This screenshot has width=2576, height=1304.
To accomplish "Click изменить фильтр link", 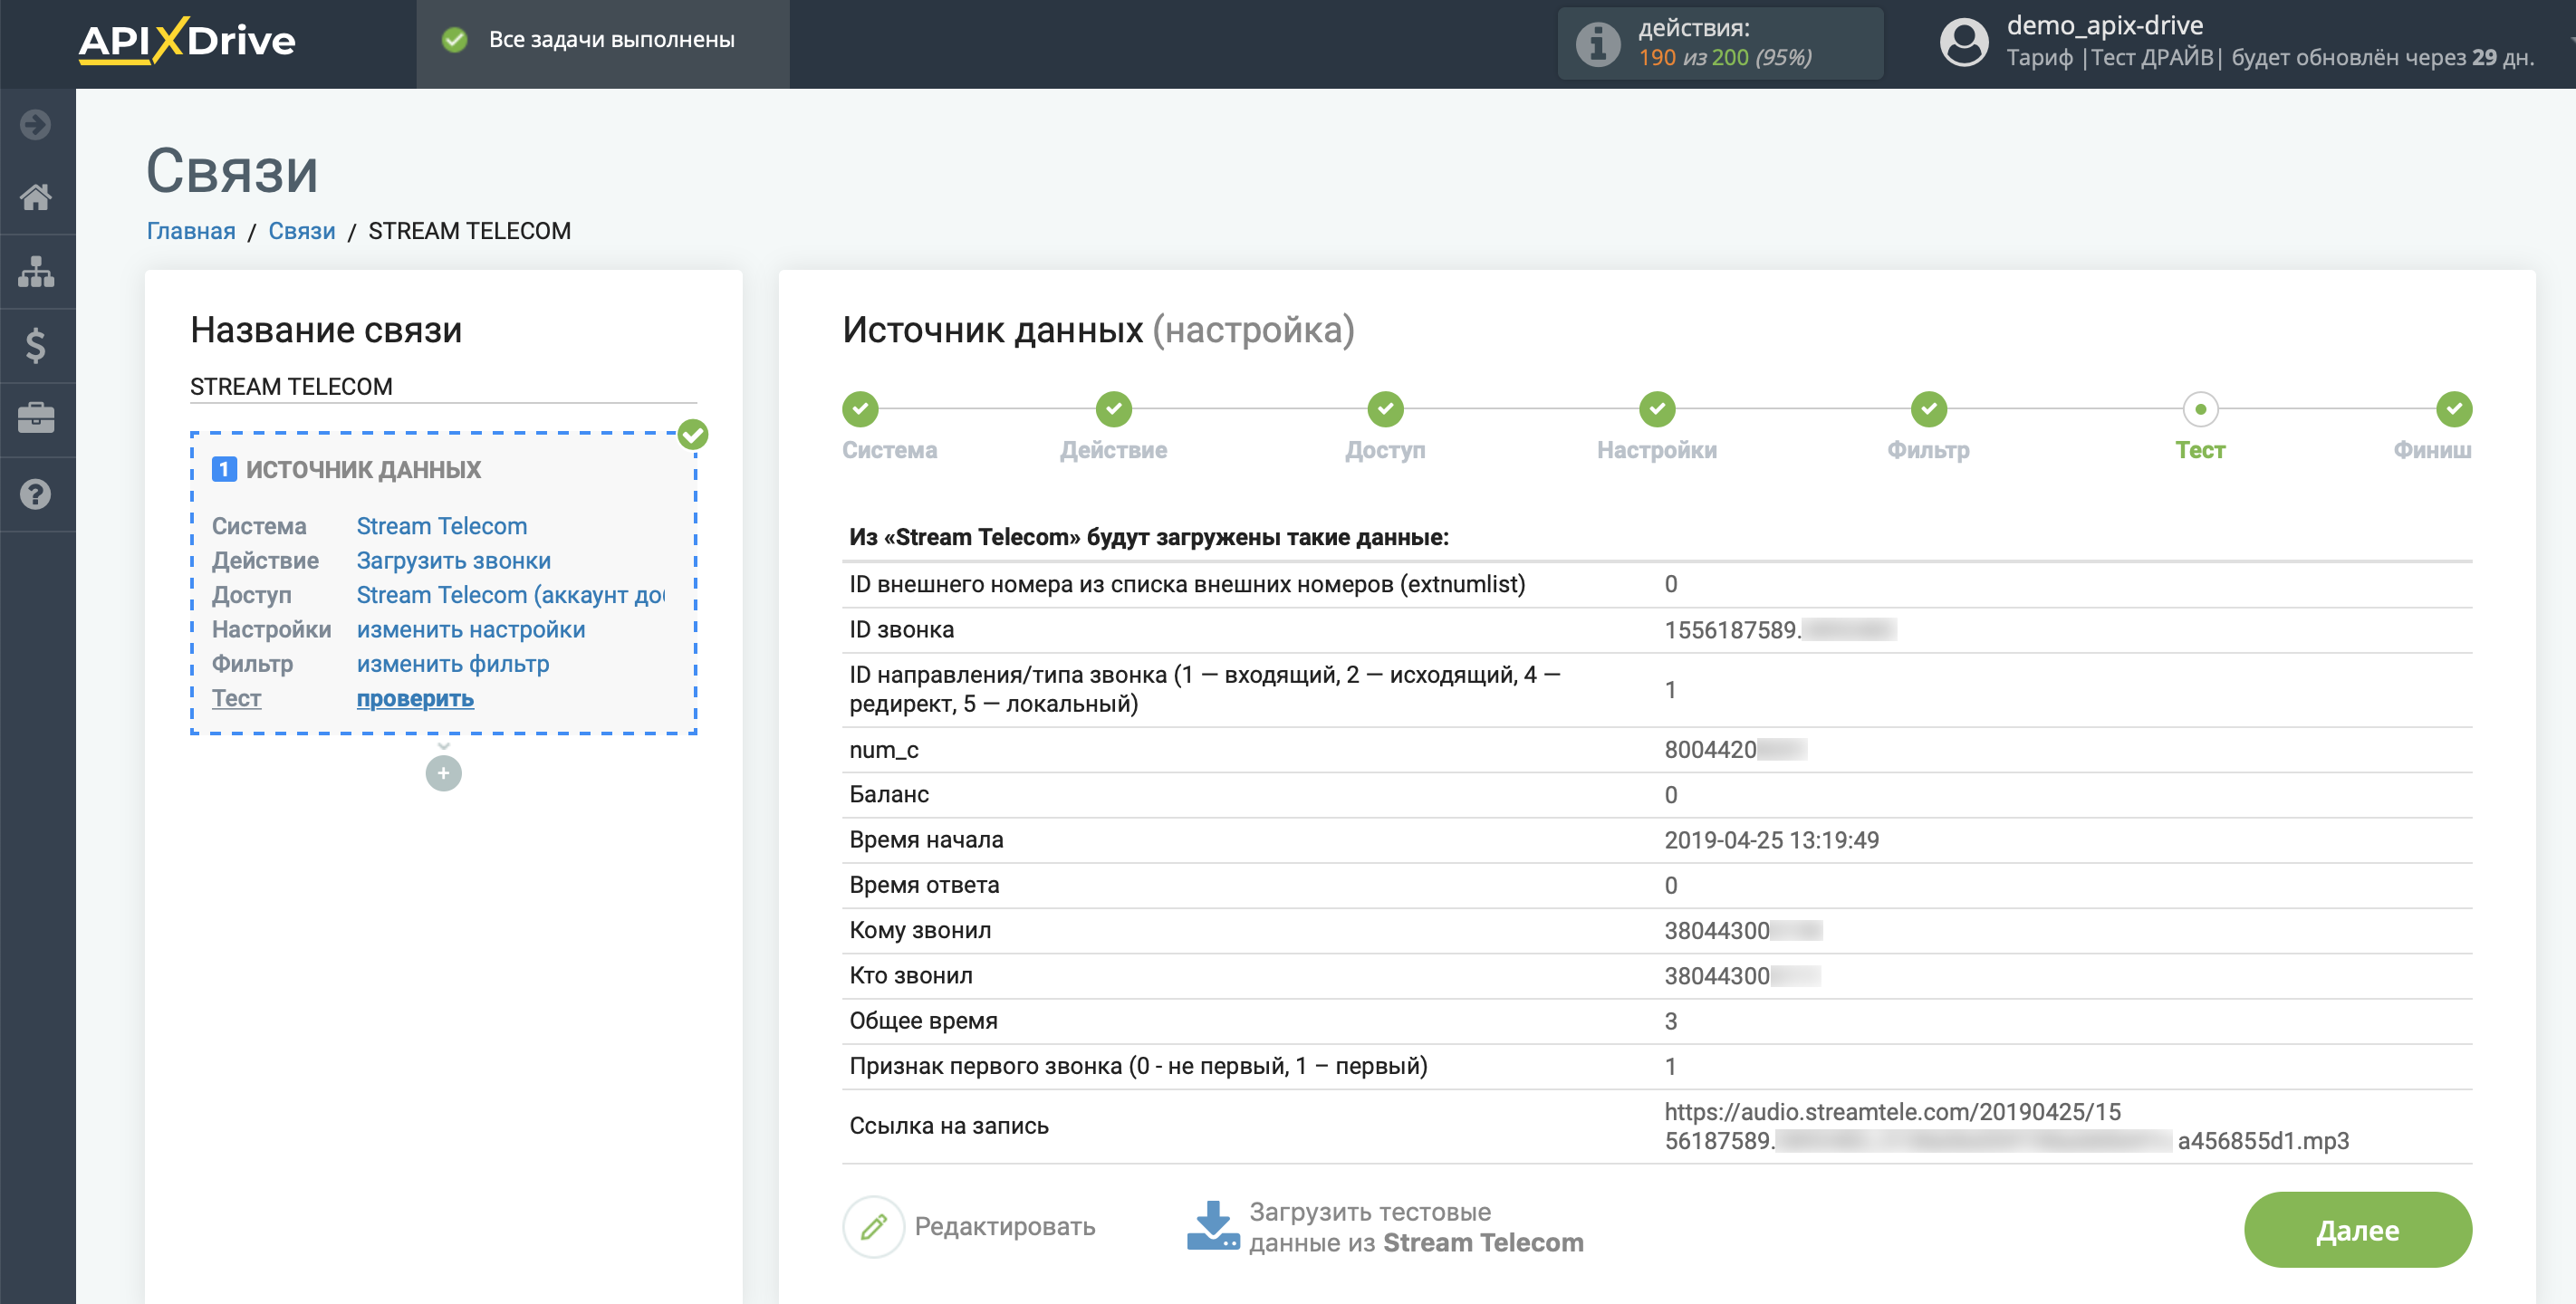I will [453, 664].
